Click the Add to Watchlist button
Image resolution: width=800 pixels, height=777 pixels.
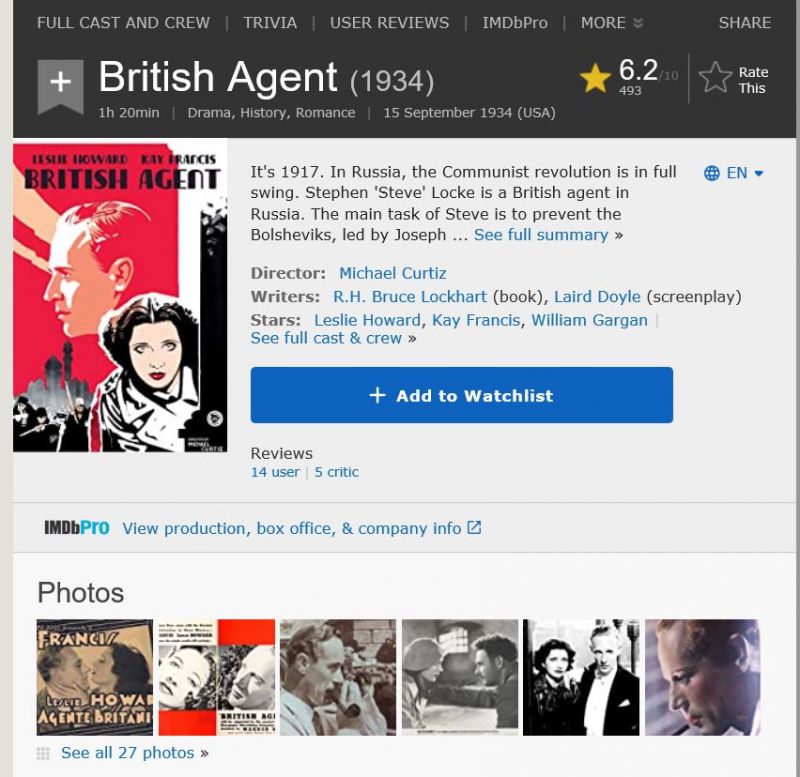pos(462,395)
